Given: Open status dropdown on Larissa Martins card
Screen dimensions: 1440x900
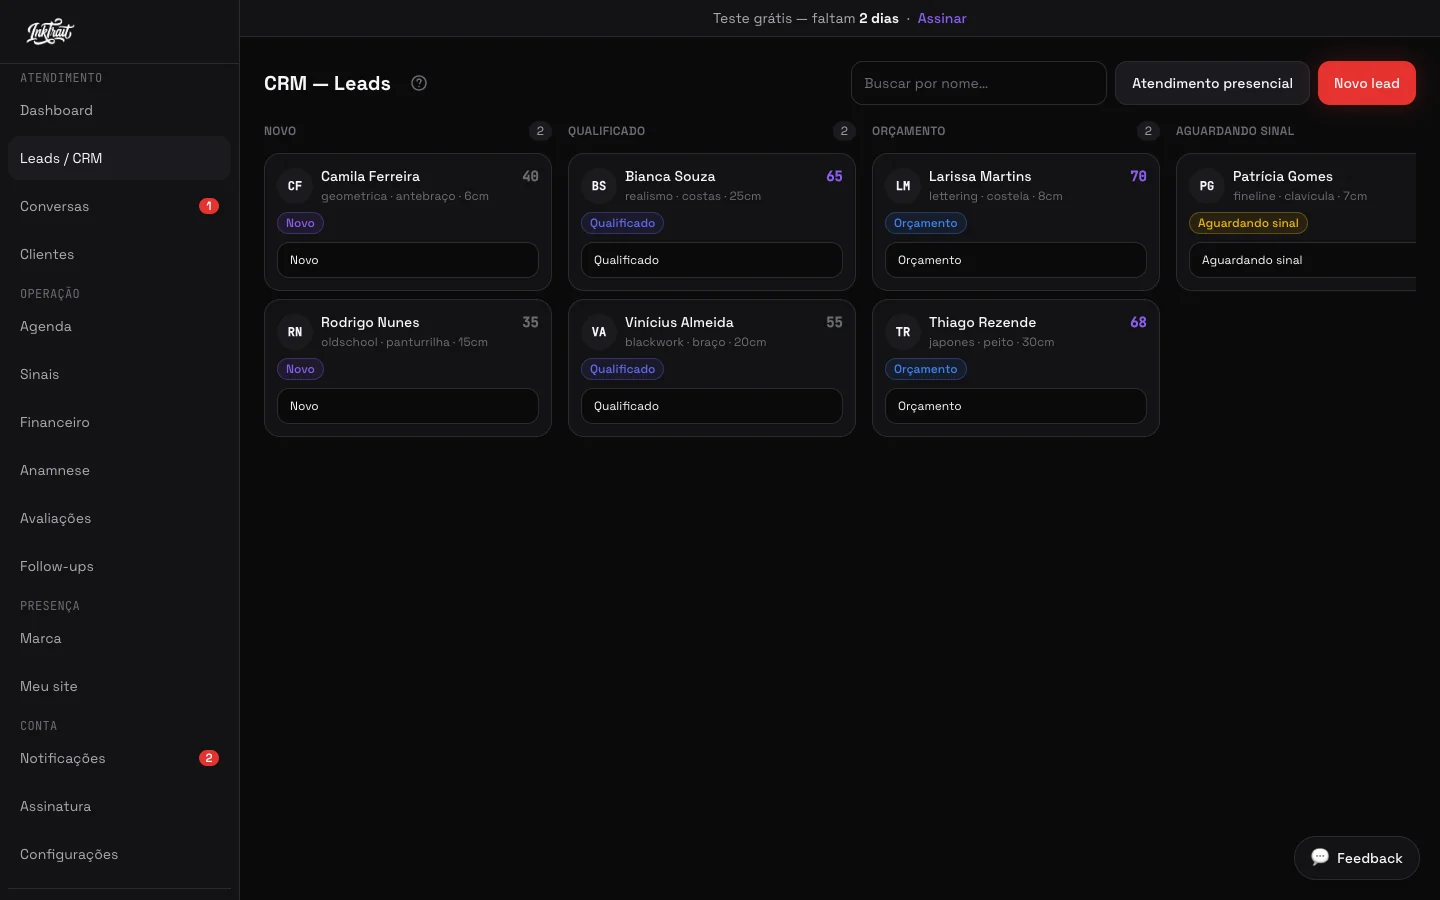Looking at the screenshot, I should click(x=1016, y=260).
